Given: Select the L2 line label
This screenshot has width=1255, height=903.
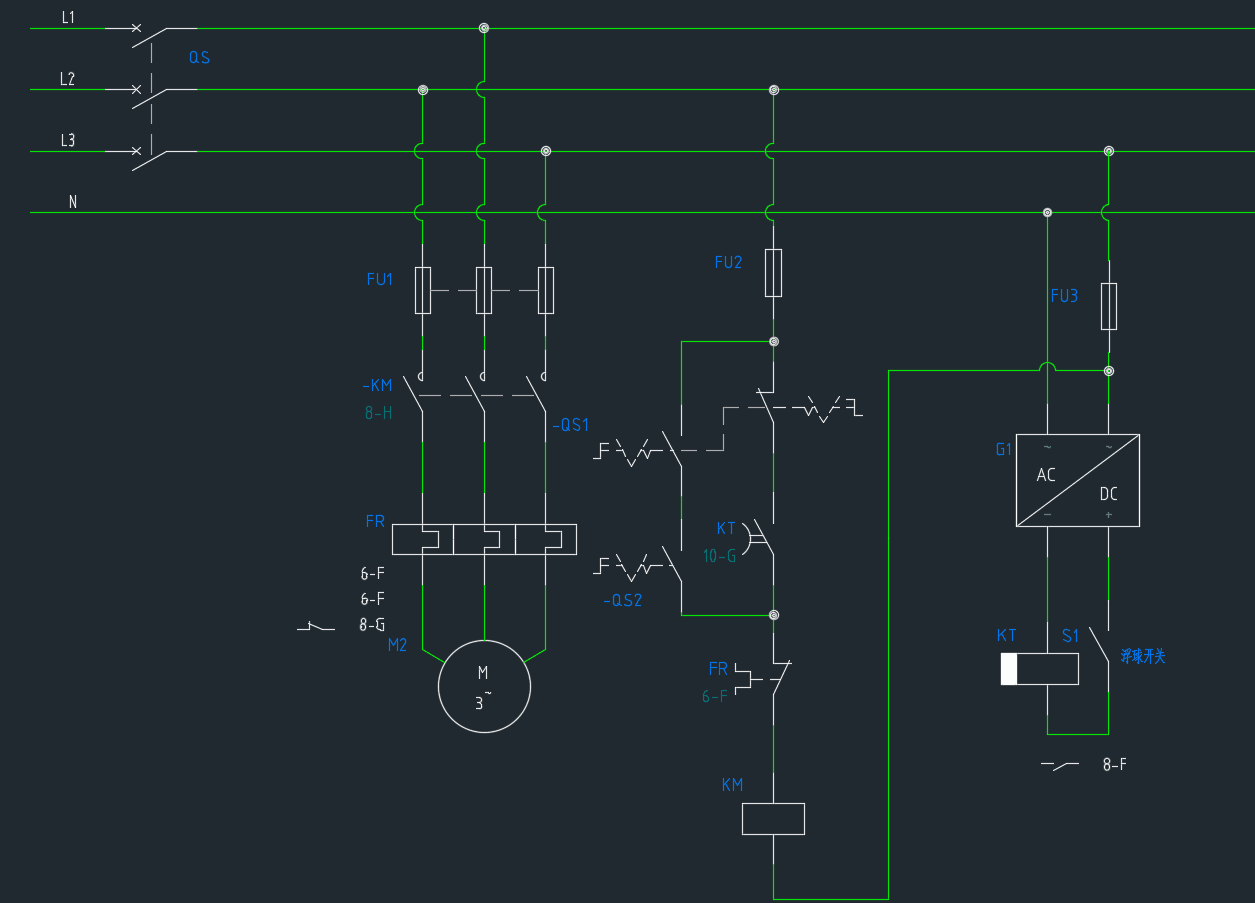Looking at the screenshot, I should 68,79.
